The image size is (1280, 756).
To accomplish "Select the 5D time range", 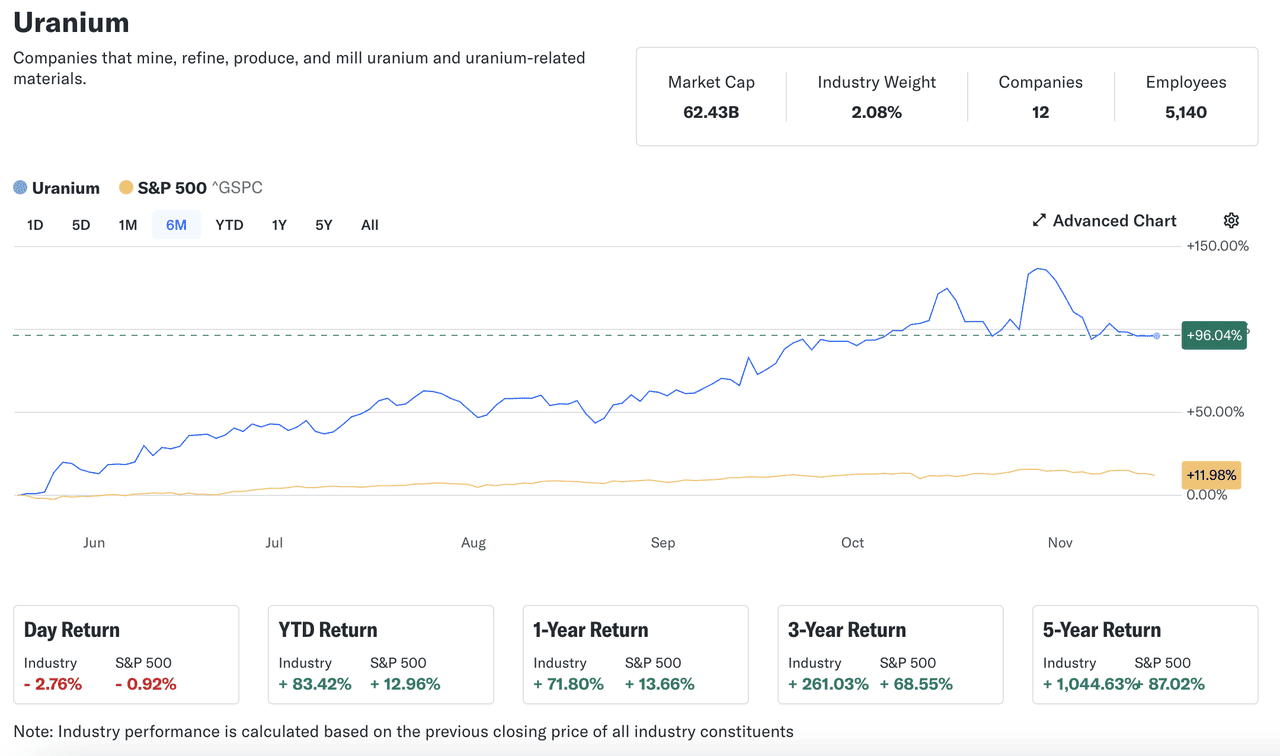I will click(81, 225).
